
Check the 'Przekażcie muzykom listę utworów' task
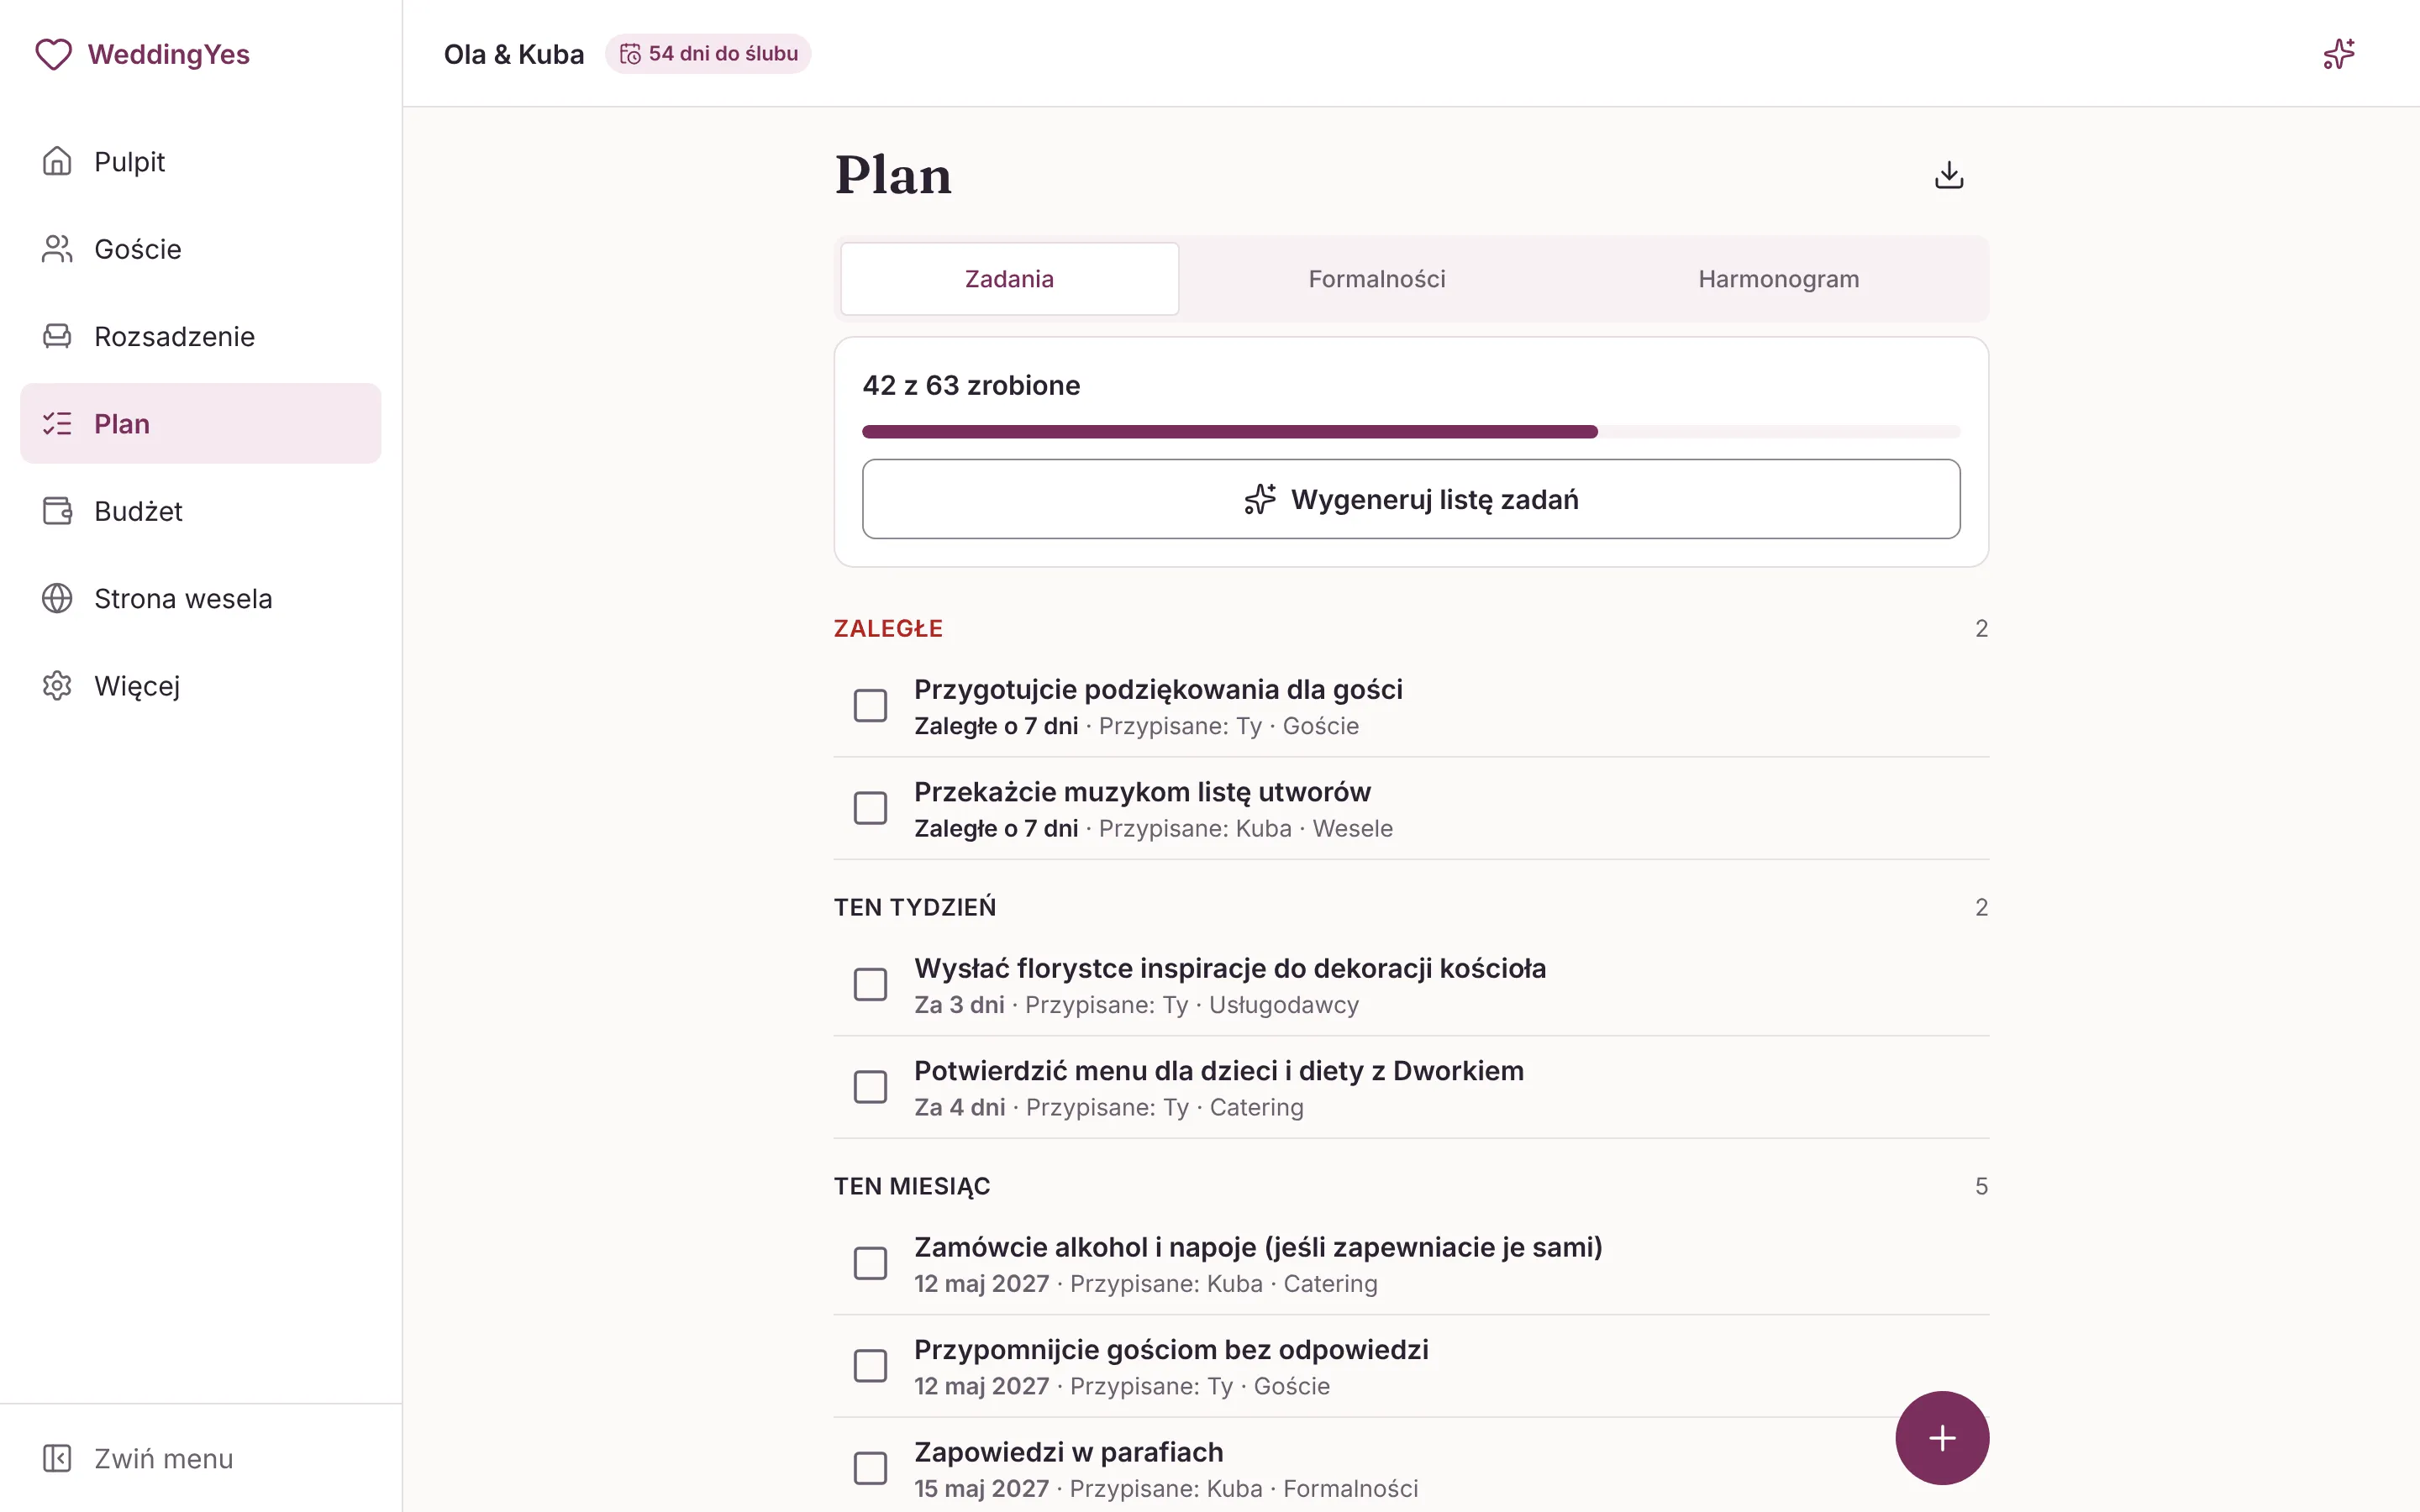[870, 808]
